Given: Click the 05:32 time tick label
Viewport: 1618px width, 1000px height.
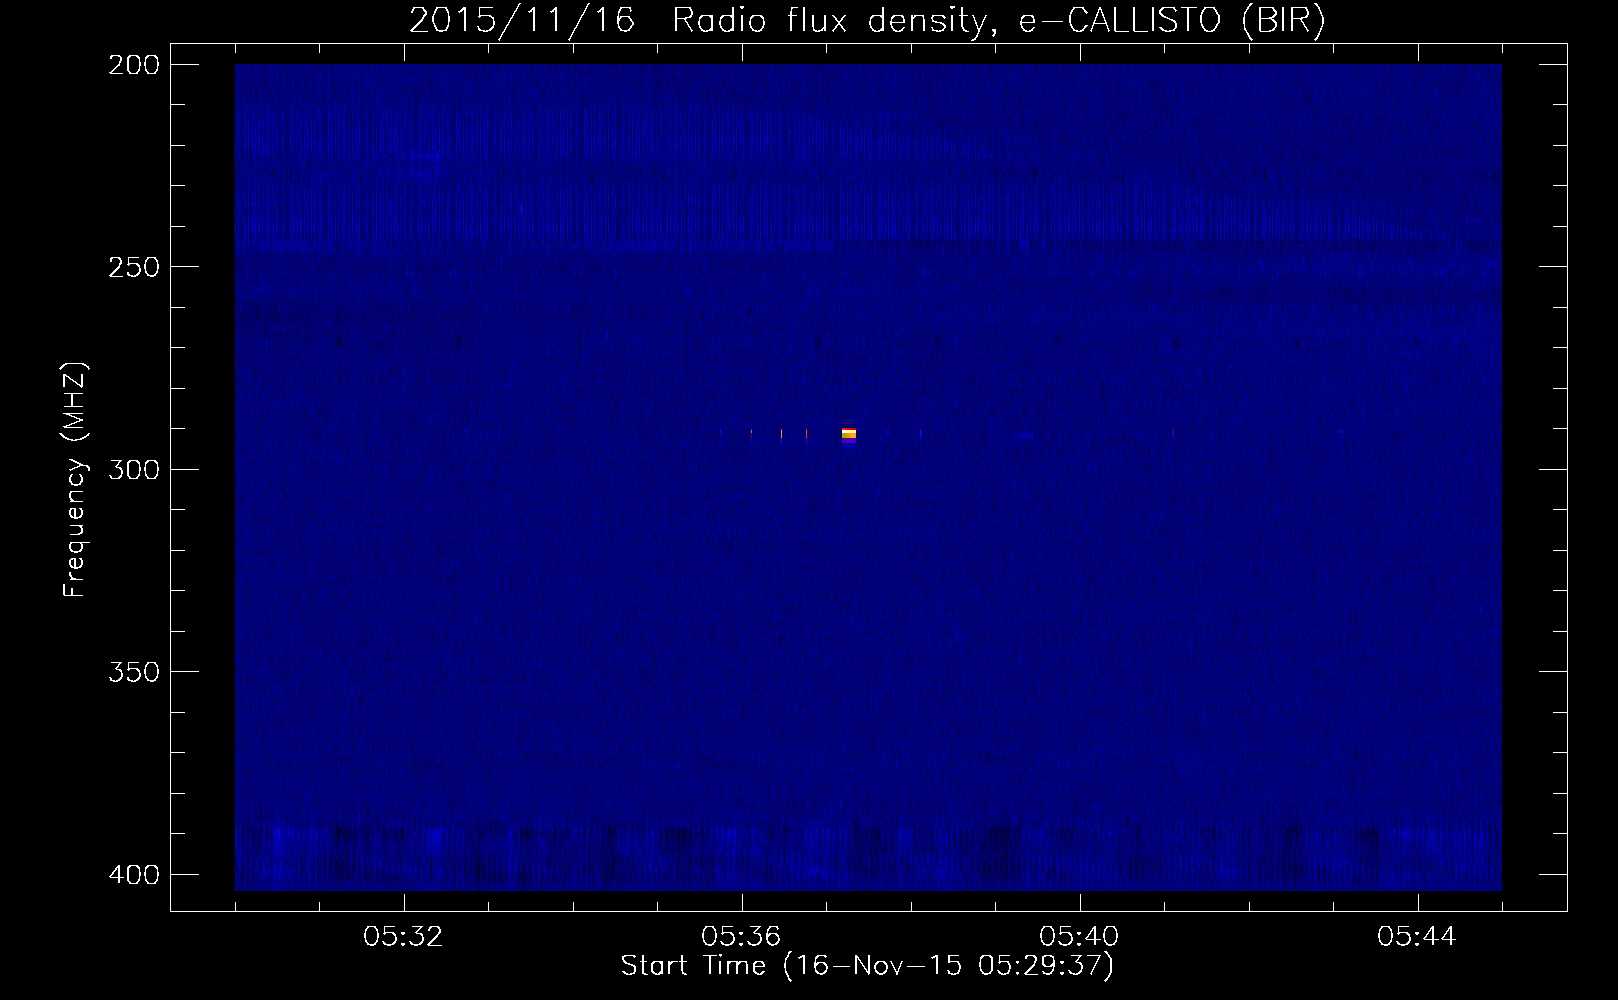Looking at the screenshot, I should pos(404,937).
